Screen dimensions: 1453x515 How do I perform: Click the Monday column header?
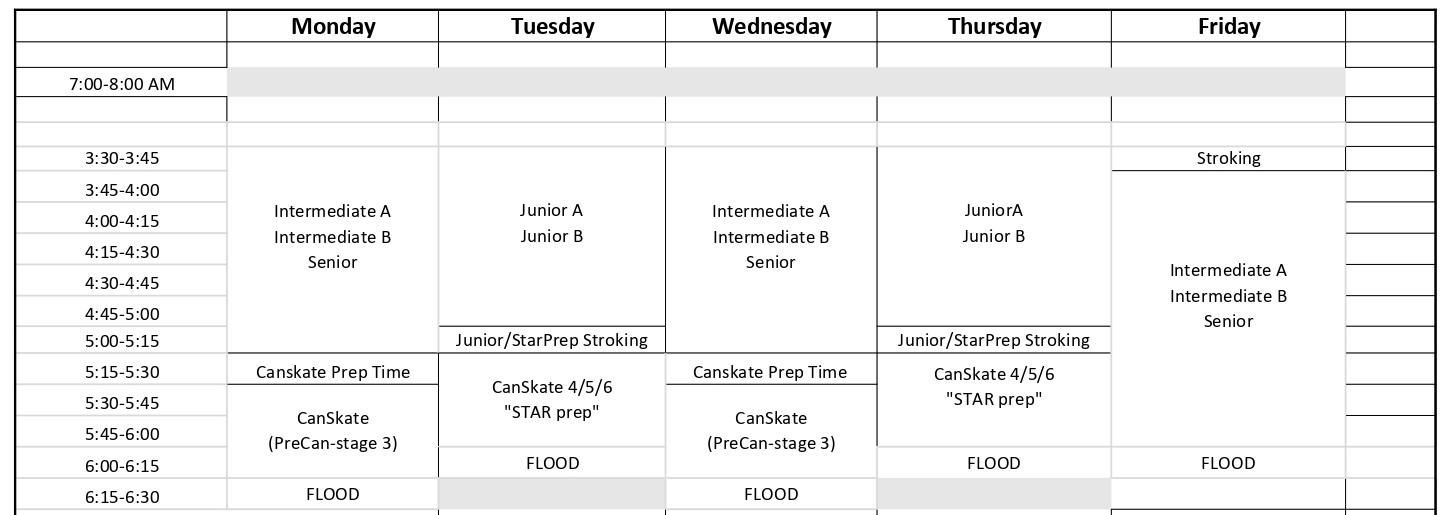[333, 27]
